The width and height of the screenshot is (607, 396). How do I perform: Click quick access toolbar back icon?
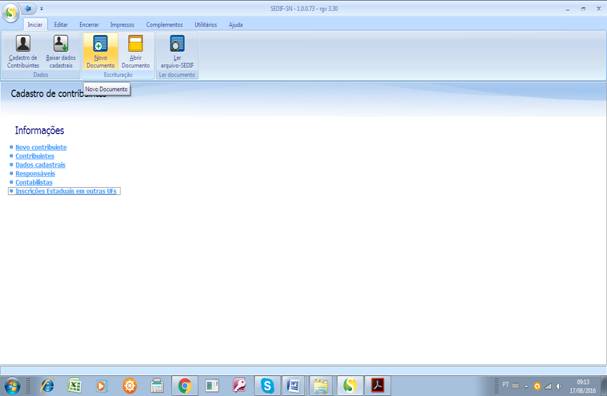(x=28, y=8)
